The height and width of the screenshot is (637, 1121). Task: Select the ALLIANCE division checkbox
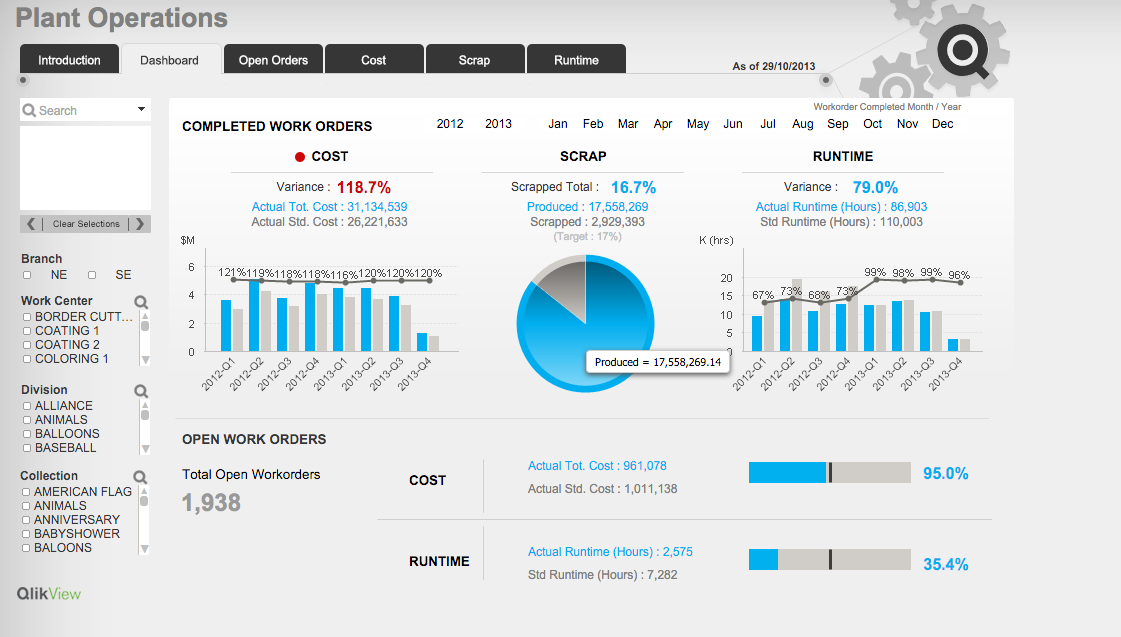(x=26, y=405)
